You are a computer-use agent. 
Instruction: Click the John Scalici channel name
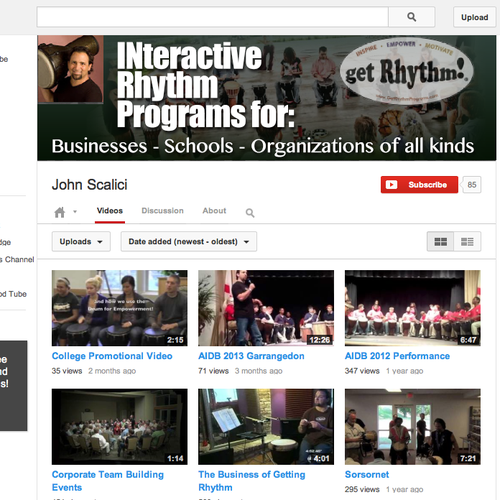pos(89,185)
